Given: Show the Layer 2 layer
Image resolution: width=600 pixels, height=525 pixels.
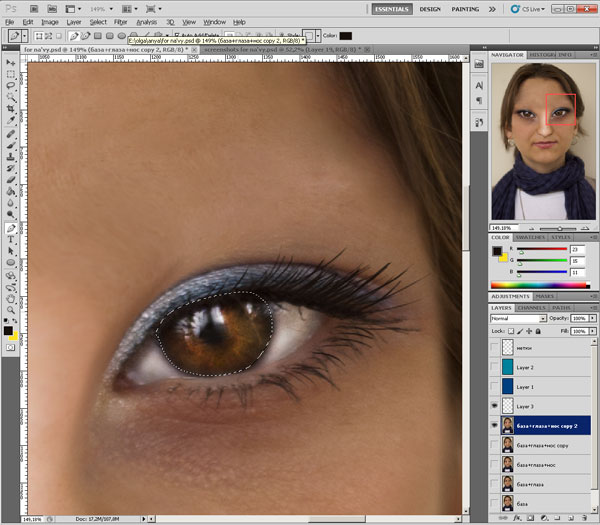Looking at the screenshot, I should click(x=496, y=367).
